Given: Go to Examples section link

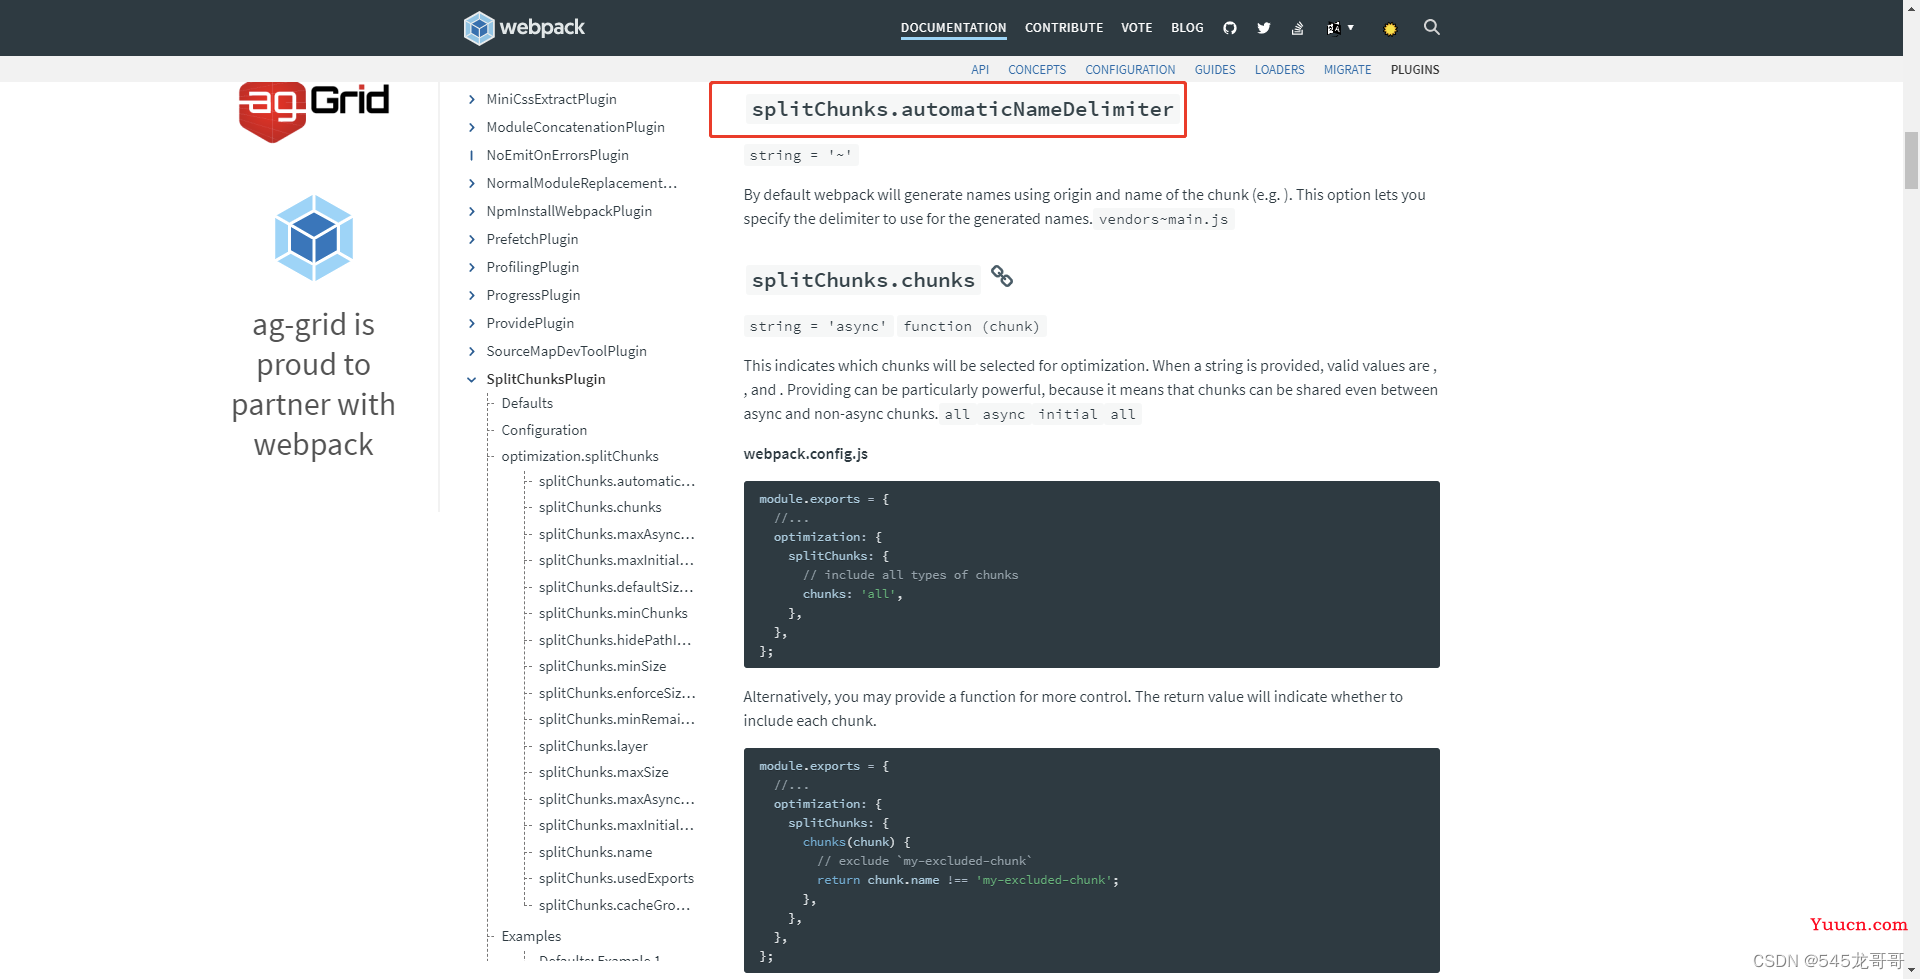Looking at the screenshot, I should 531,936.
